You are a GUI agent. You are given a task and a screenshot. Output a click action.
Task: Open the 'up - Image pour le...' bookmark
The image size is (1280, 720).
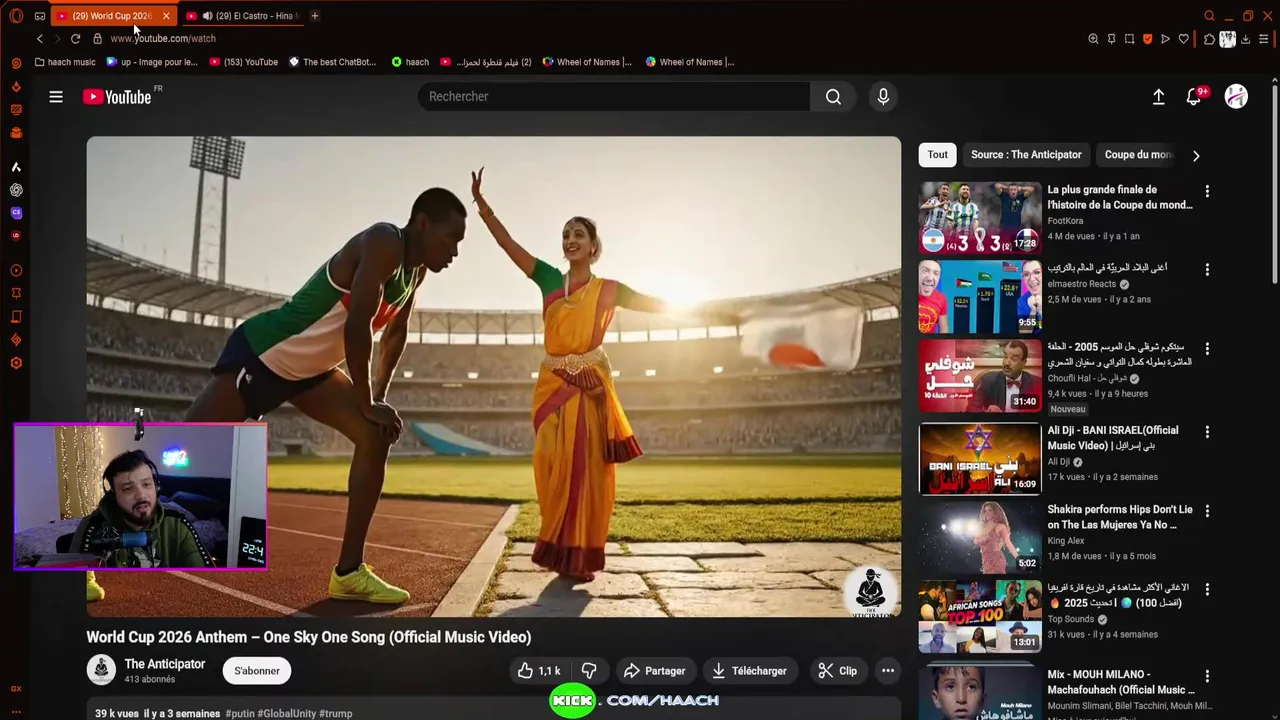click(152, 62)
